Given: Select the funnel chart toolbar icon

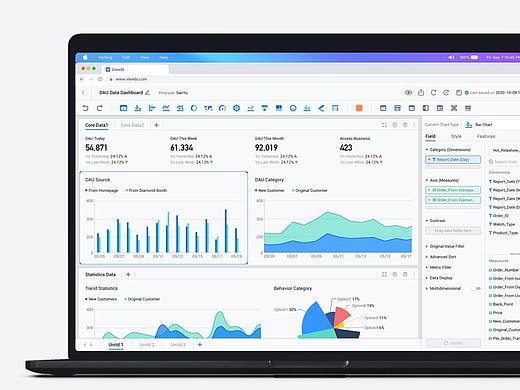Looking at the screenshot, I should (x=265, y=108).
